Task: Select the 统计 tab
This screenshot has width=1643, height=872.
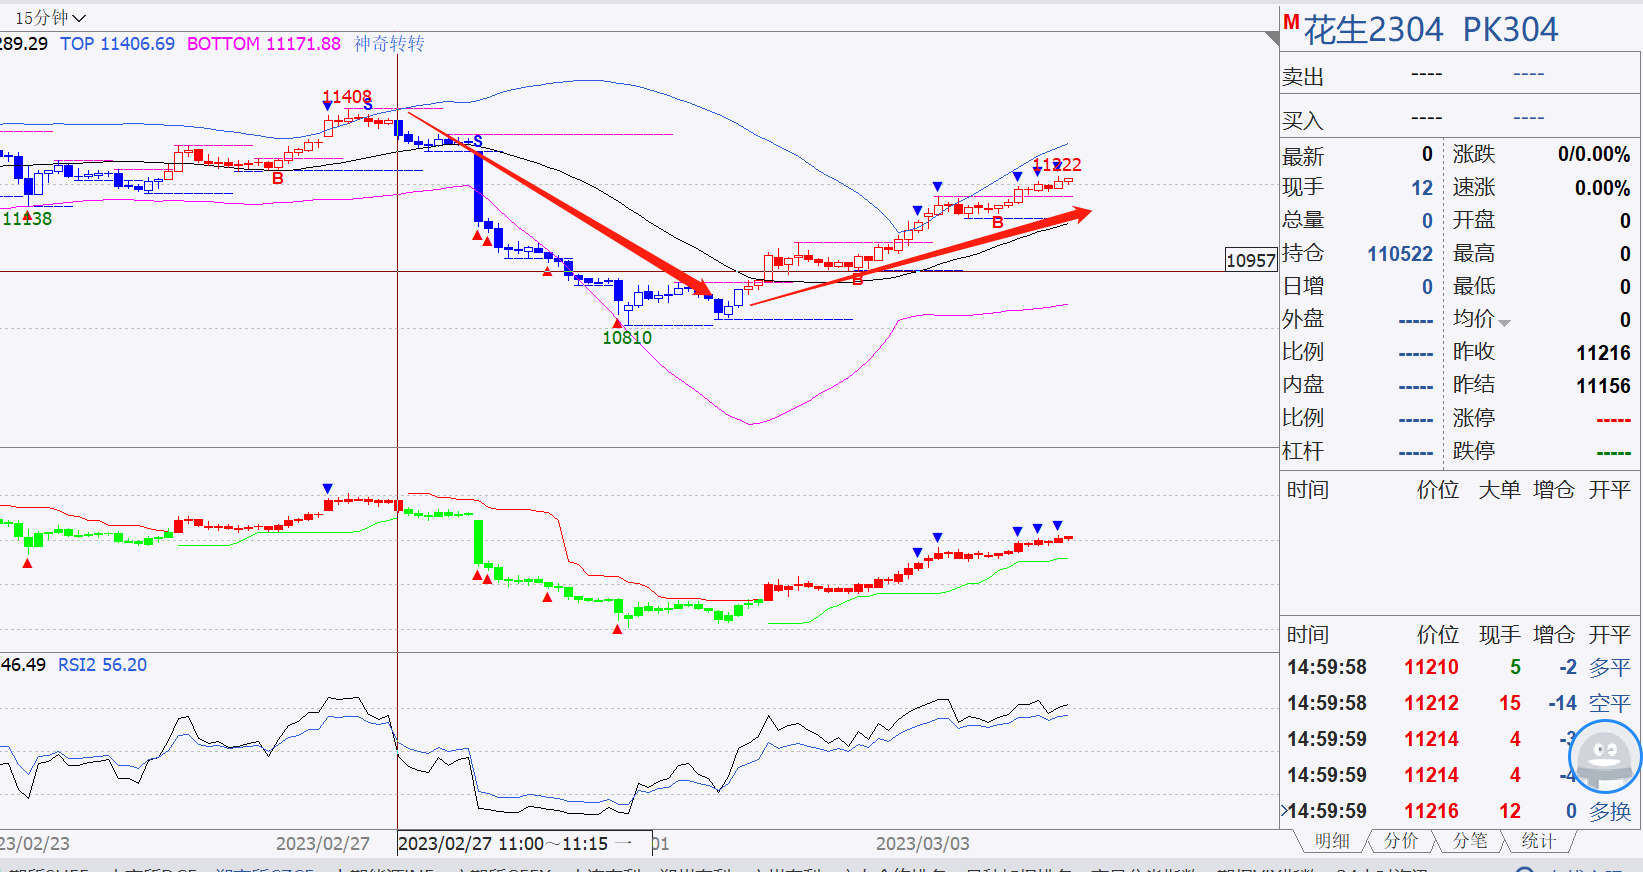Action: [1538, 841]
